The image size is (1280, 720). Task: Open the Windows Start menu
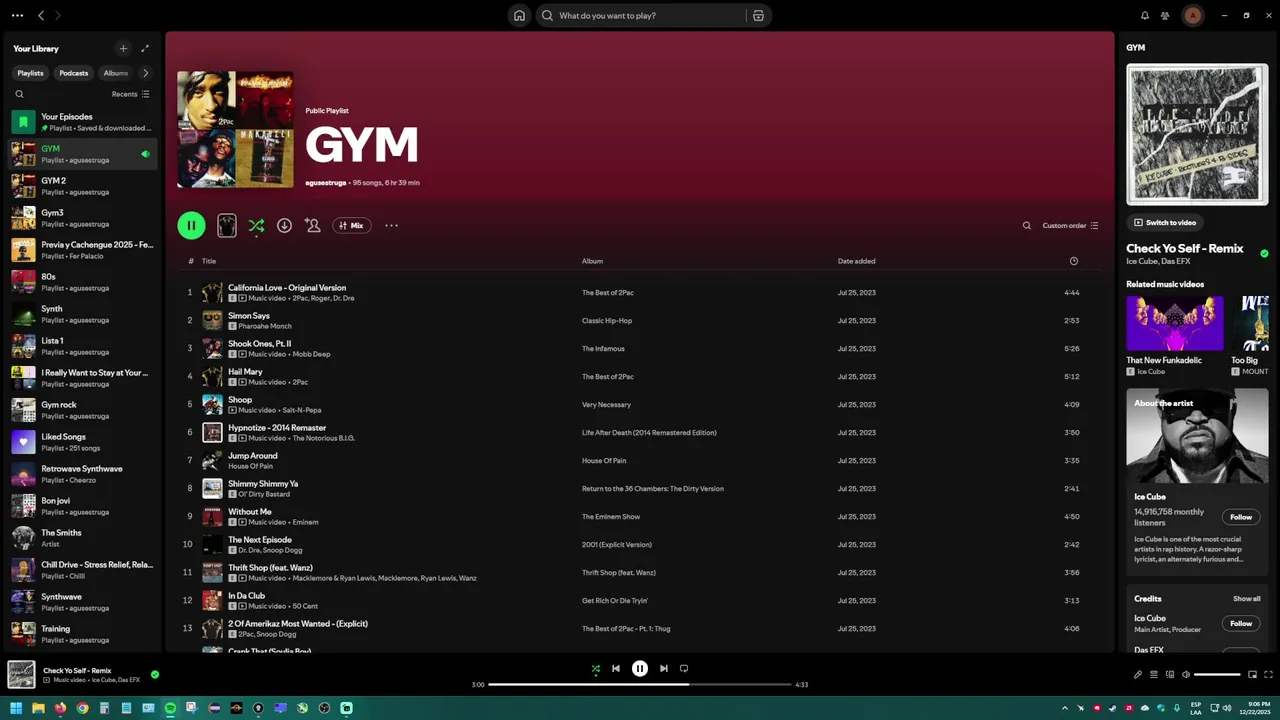(16, 708)
